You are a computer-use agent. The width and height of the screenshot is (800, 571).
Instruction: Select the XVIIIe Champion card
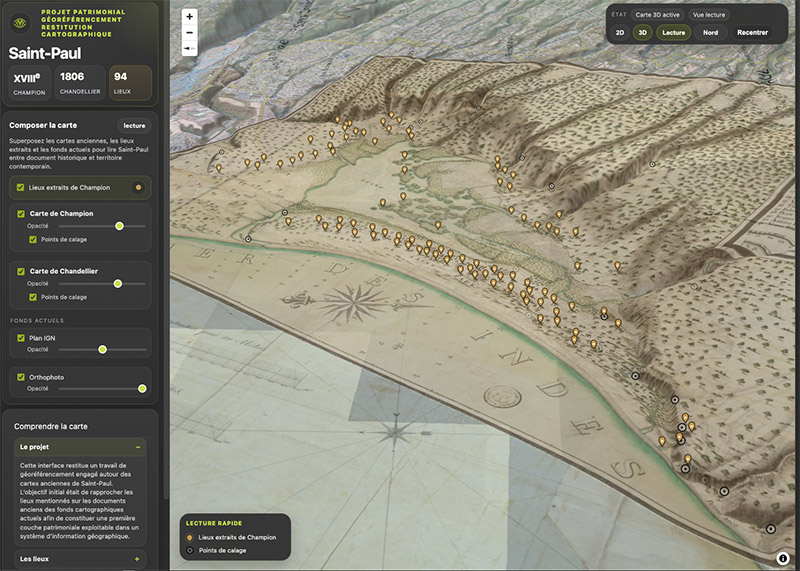pyautogui.click(x=29, y=83)
